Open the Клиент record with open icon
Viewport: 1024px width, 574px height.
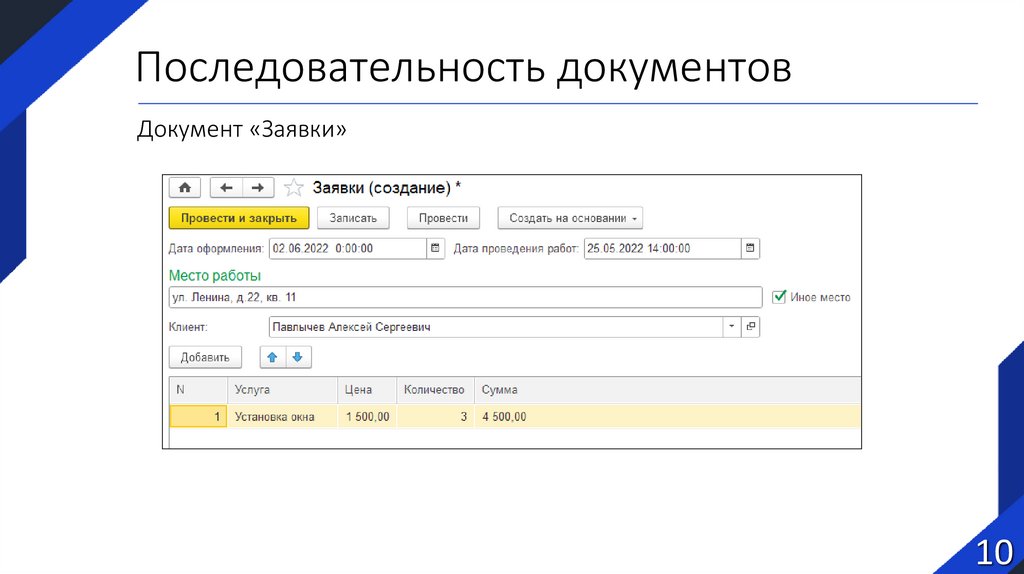click(x=751, y=327)
